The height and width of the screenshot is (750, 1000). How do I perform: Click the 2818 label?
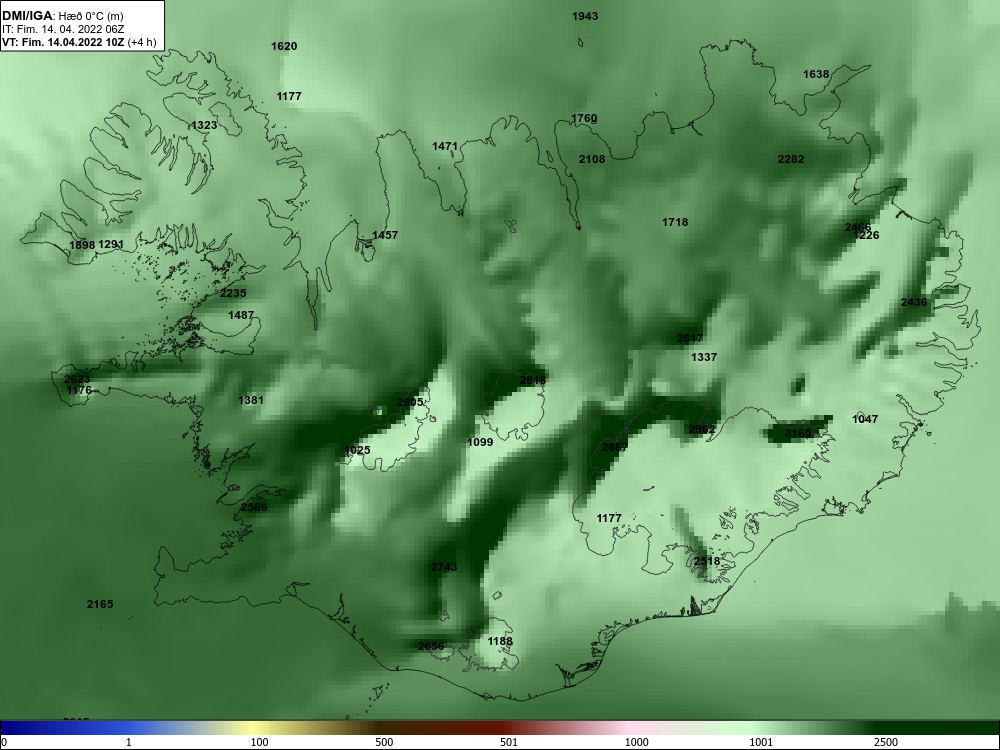click(x=533, y=380)
